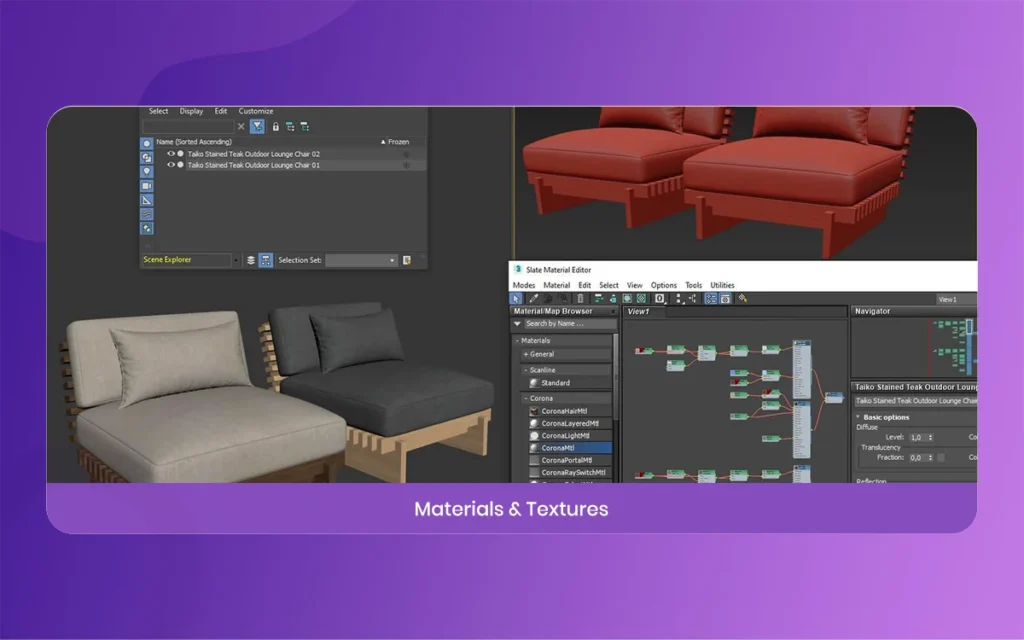Select the arrow Select Tool in Slate toolbar

click(x=516, y=298)
